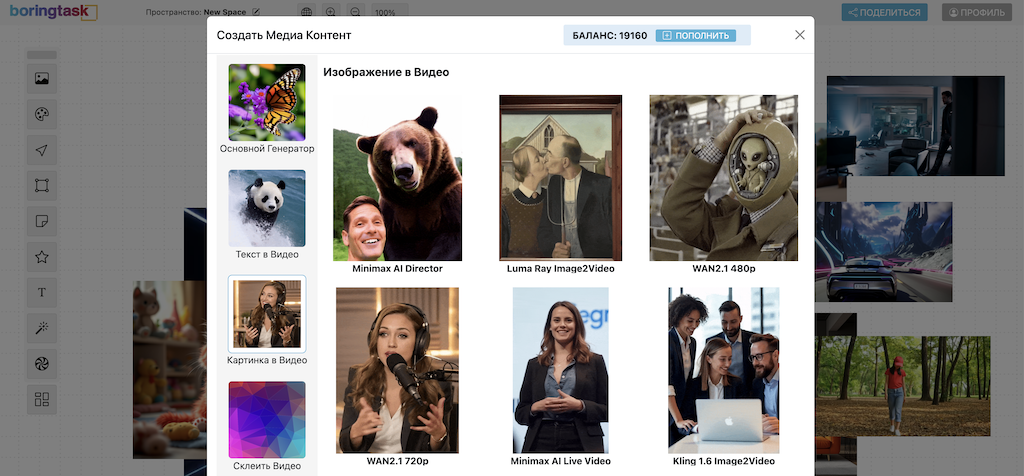1024x476 pixels.
Task: Edit the New Space name pencil icon
Action: (x=257, y=12)
